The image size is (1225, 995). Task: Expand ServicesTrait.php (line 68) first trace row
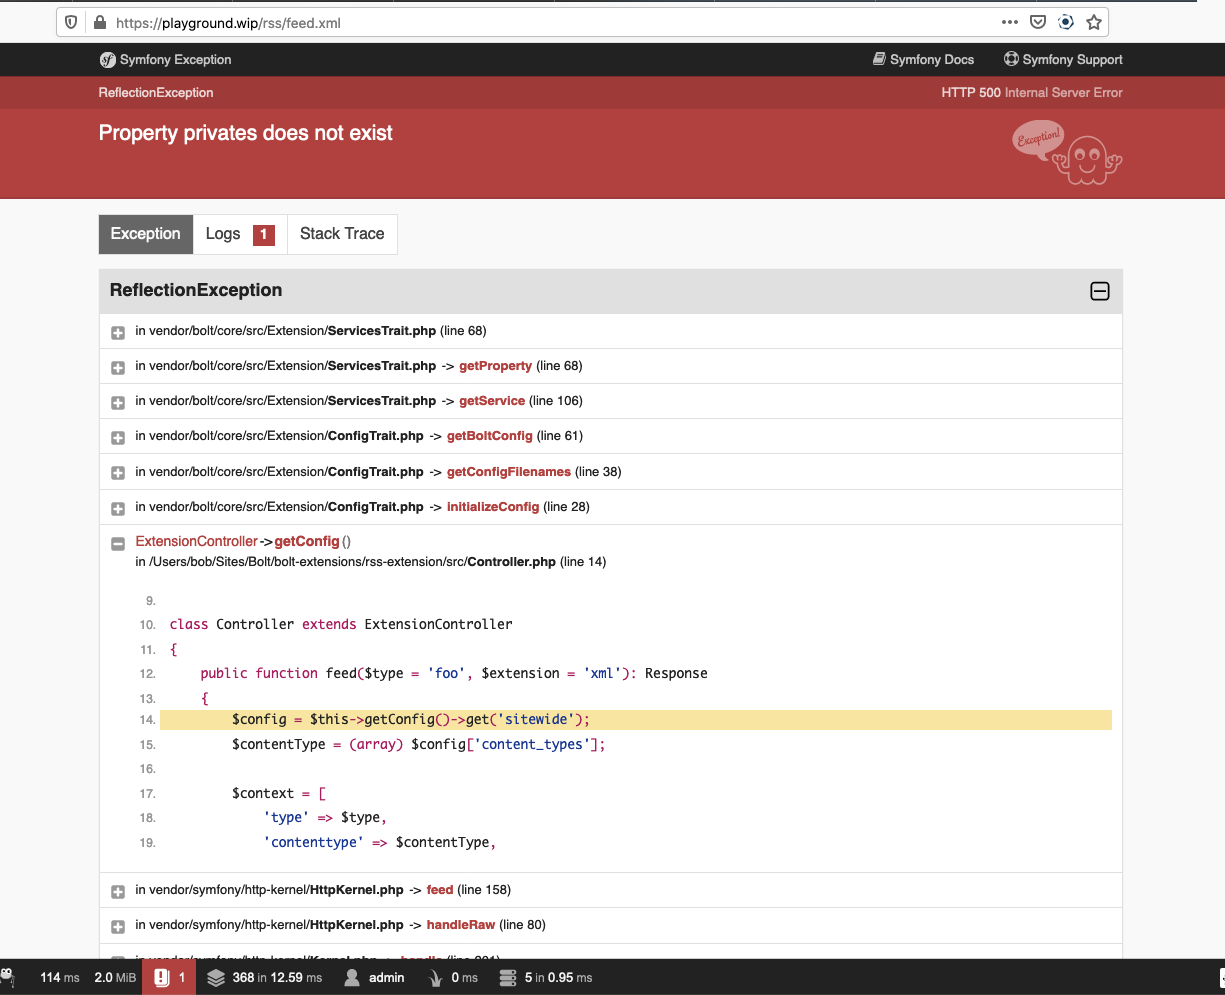(x=118, y=332)
